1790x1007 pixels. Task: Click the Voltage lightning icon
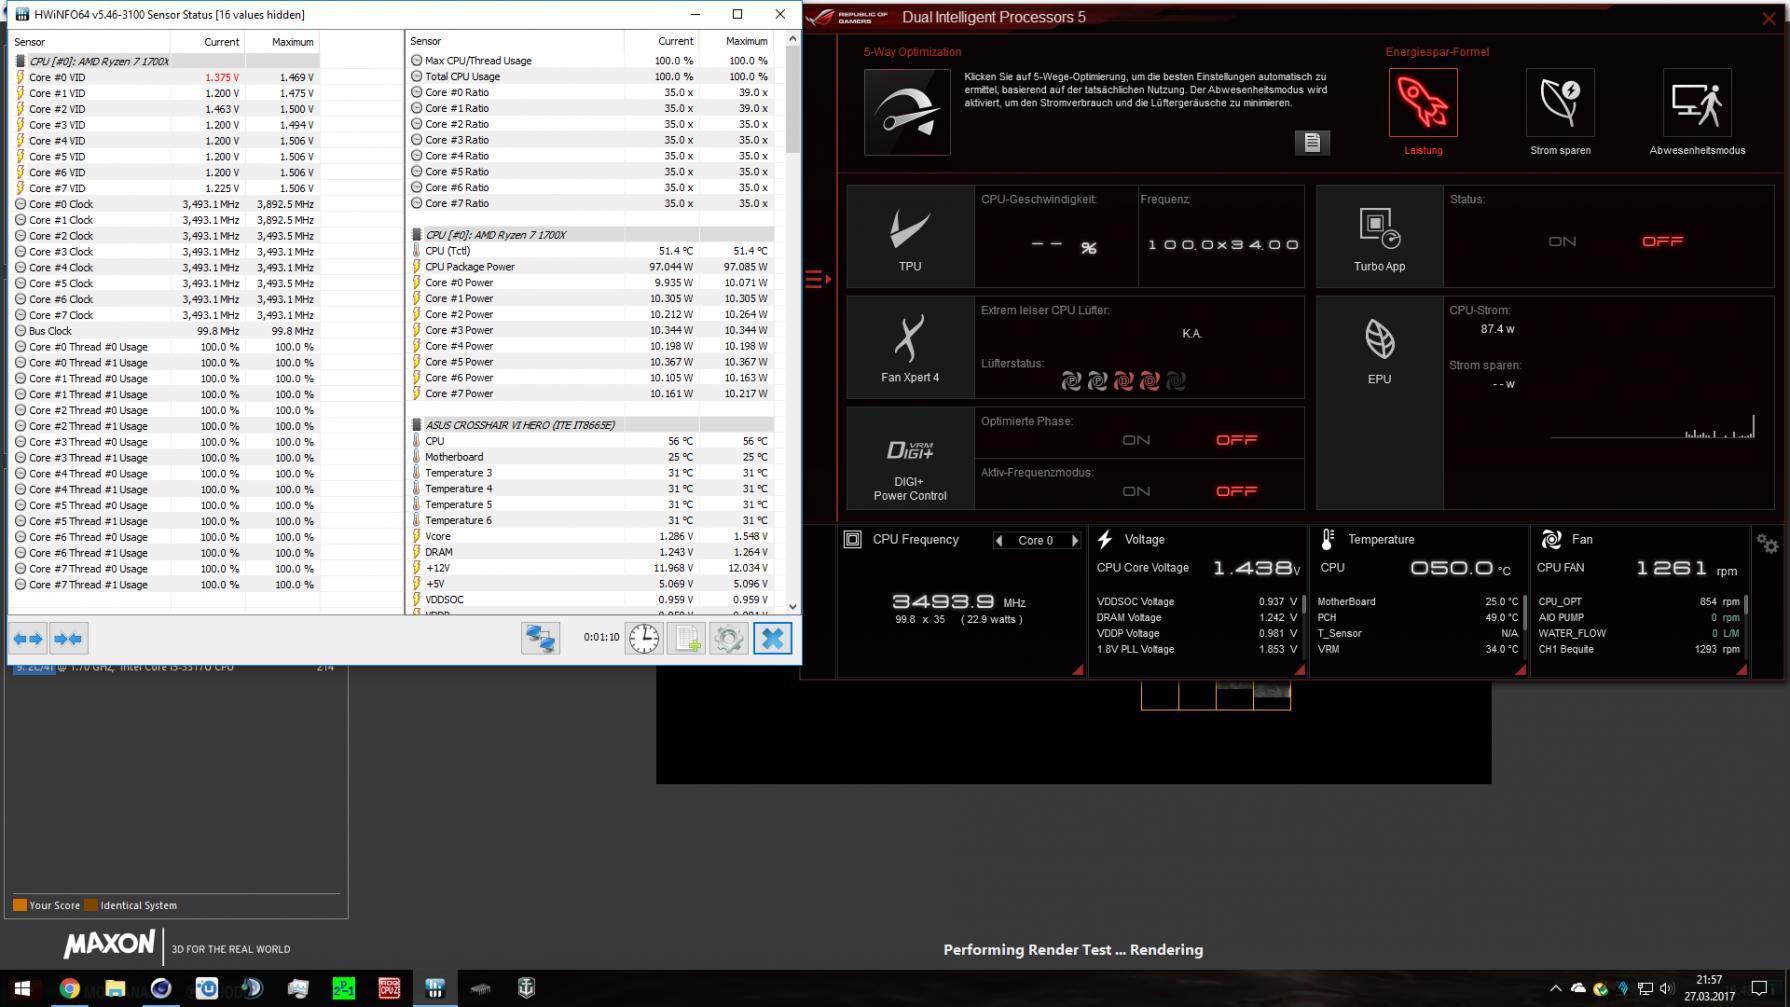tap(1105, 539)
